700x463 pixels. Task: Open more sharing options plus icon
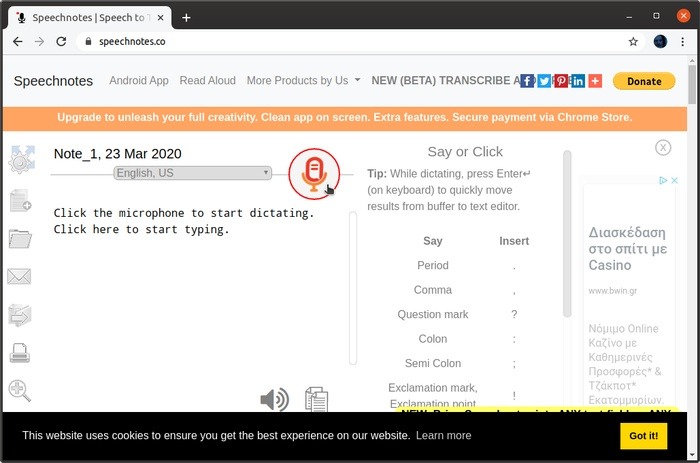click(595, 81)
